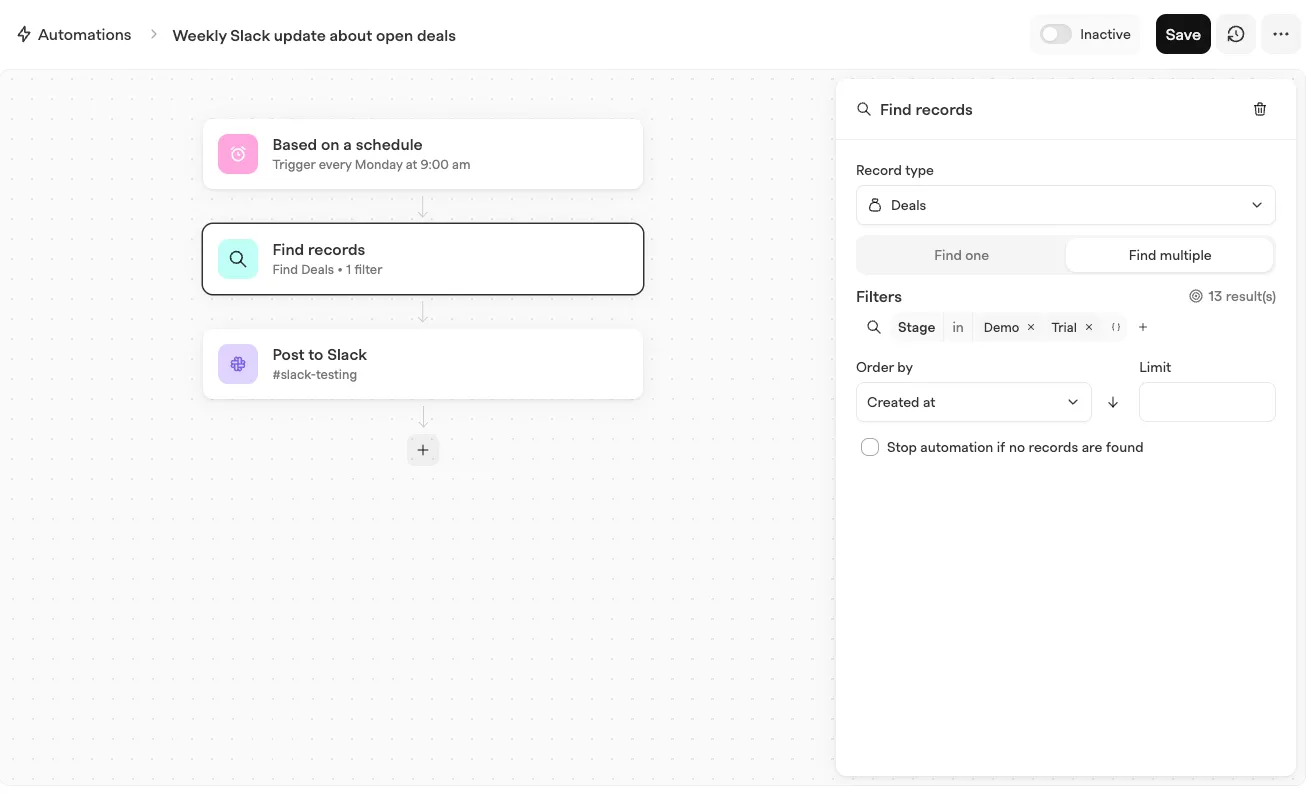Expand the Order by Created at dropdown

pyautogui.click(x=973, y=402)
